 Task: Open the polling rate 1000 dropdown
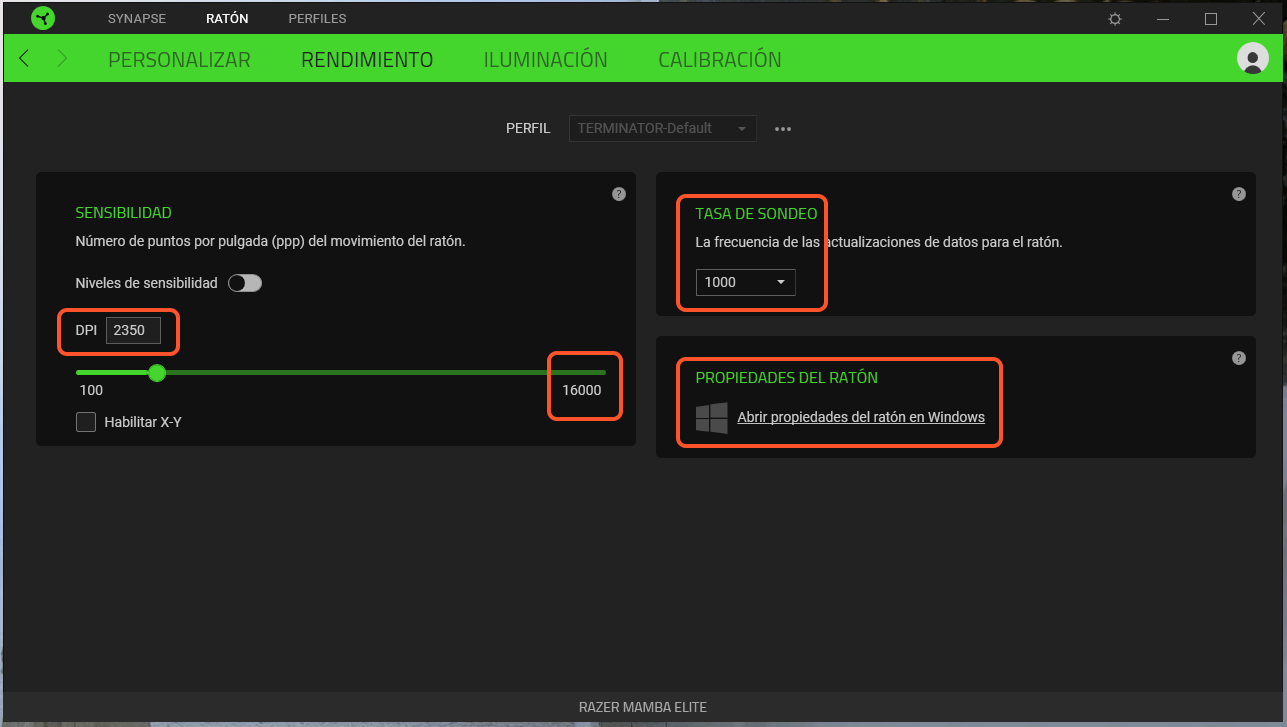(746, 282)
